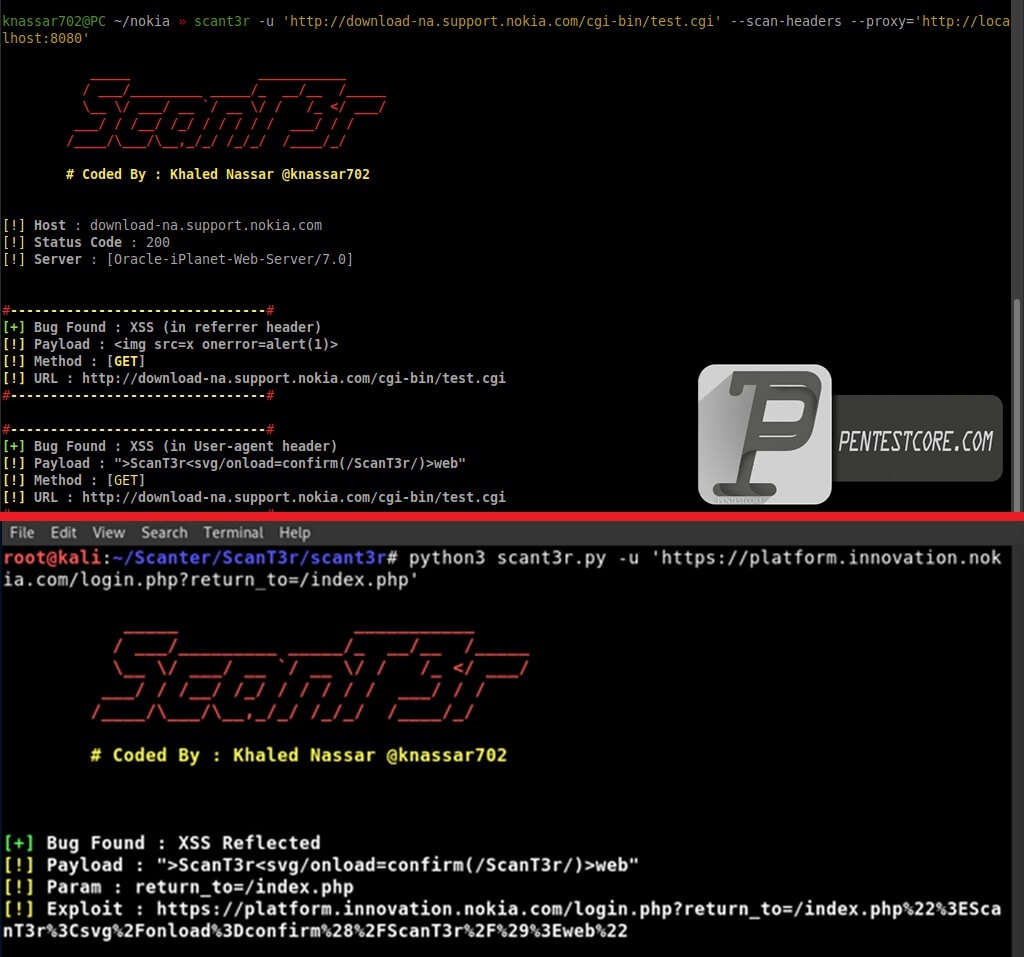
Task: Click the 'python3 scant3r.py' command text
Action: click(x=507, y=558)
